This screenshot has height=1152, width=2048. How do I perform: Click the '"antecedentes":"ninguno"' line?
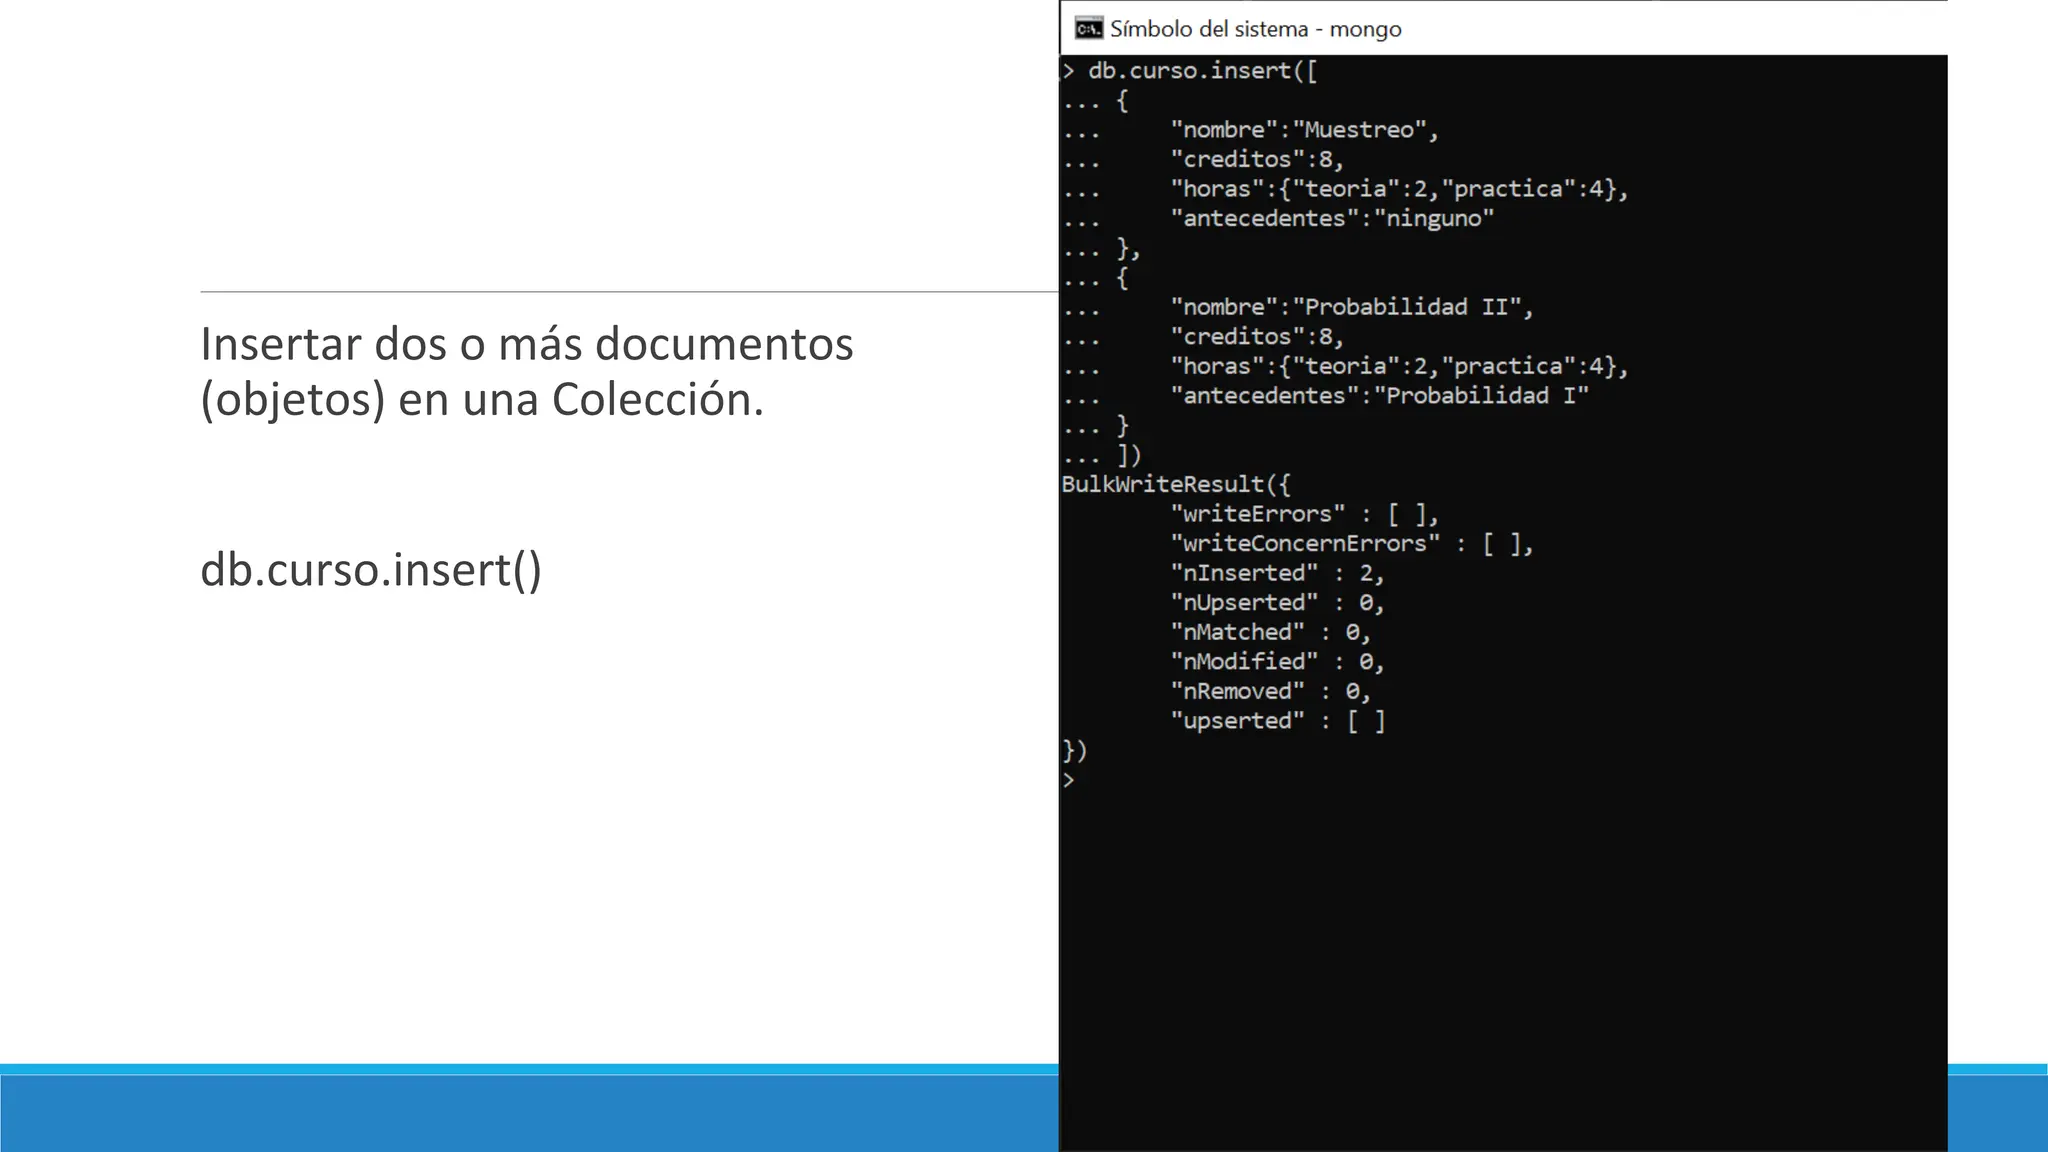pyautogui.click(x=1332, y=218)
